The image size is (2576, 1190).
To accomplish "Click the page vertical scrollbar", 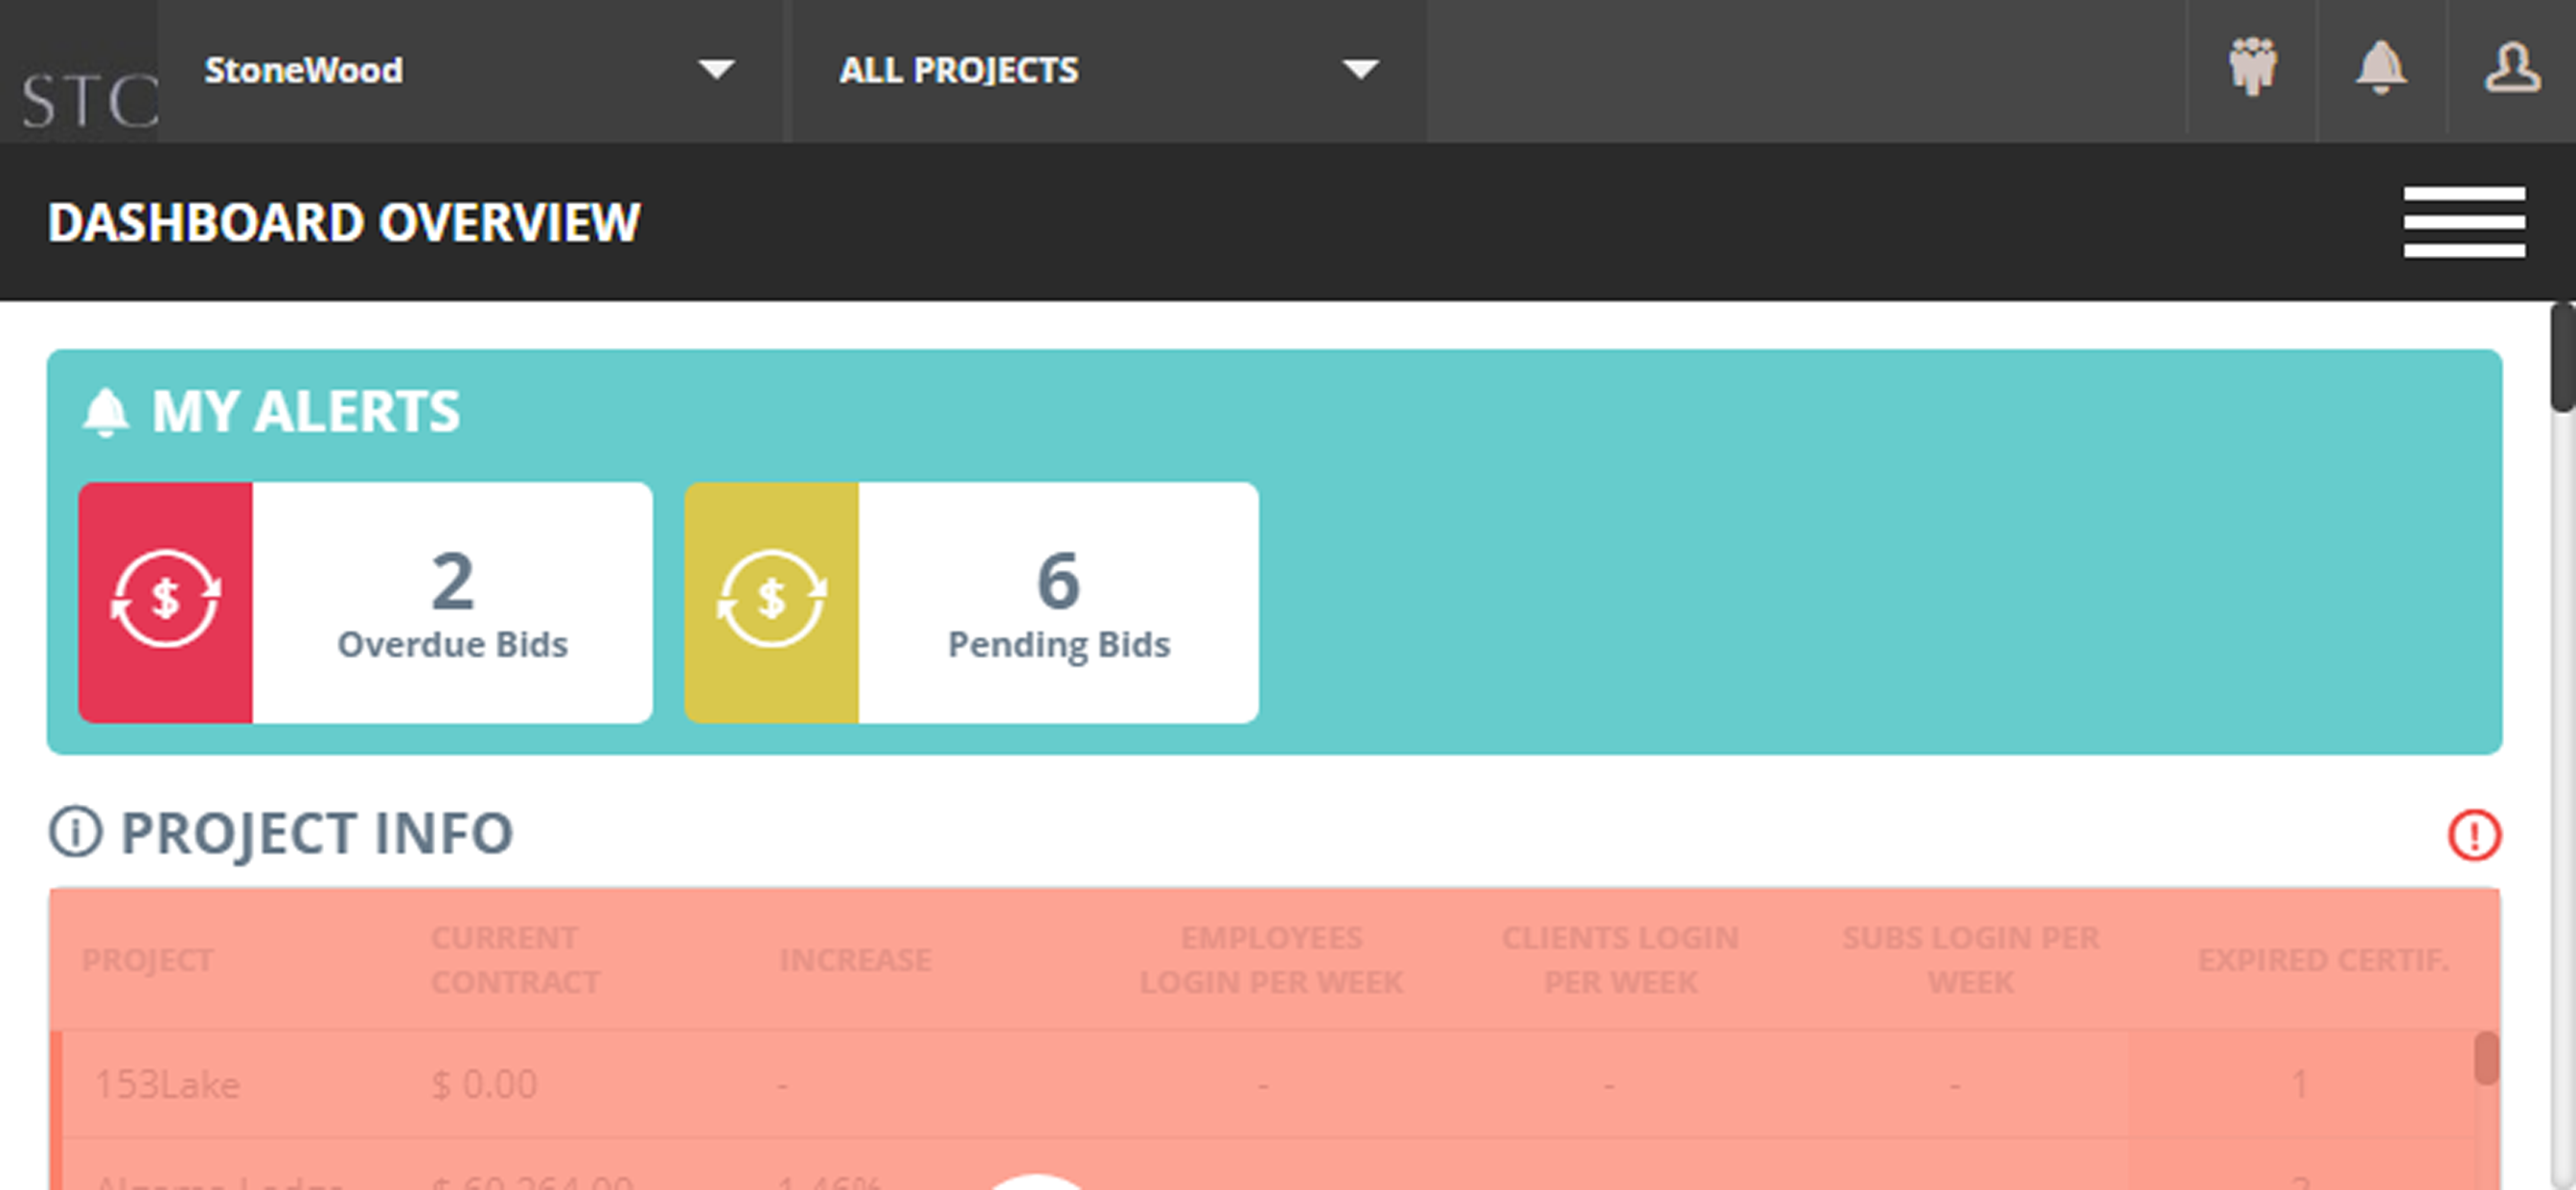I will click(2563, 745).
